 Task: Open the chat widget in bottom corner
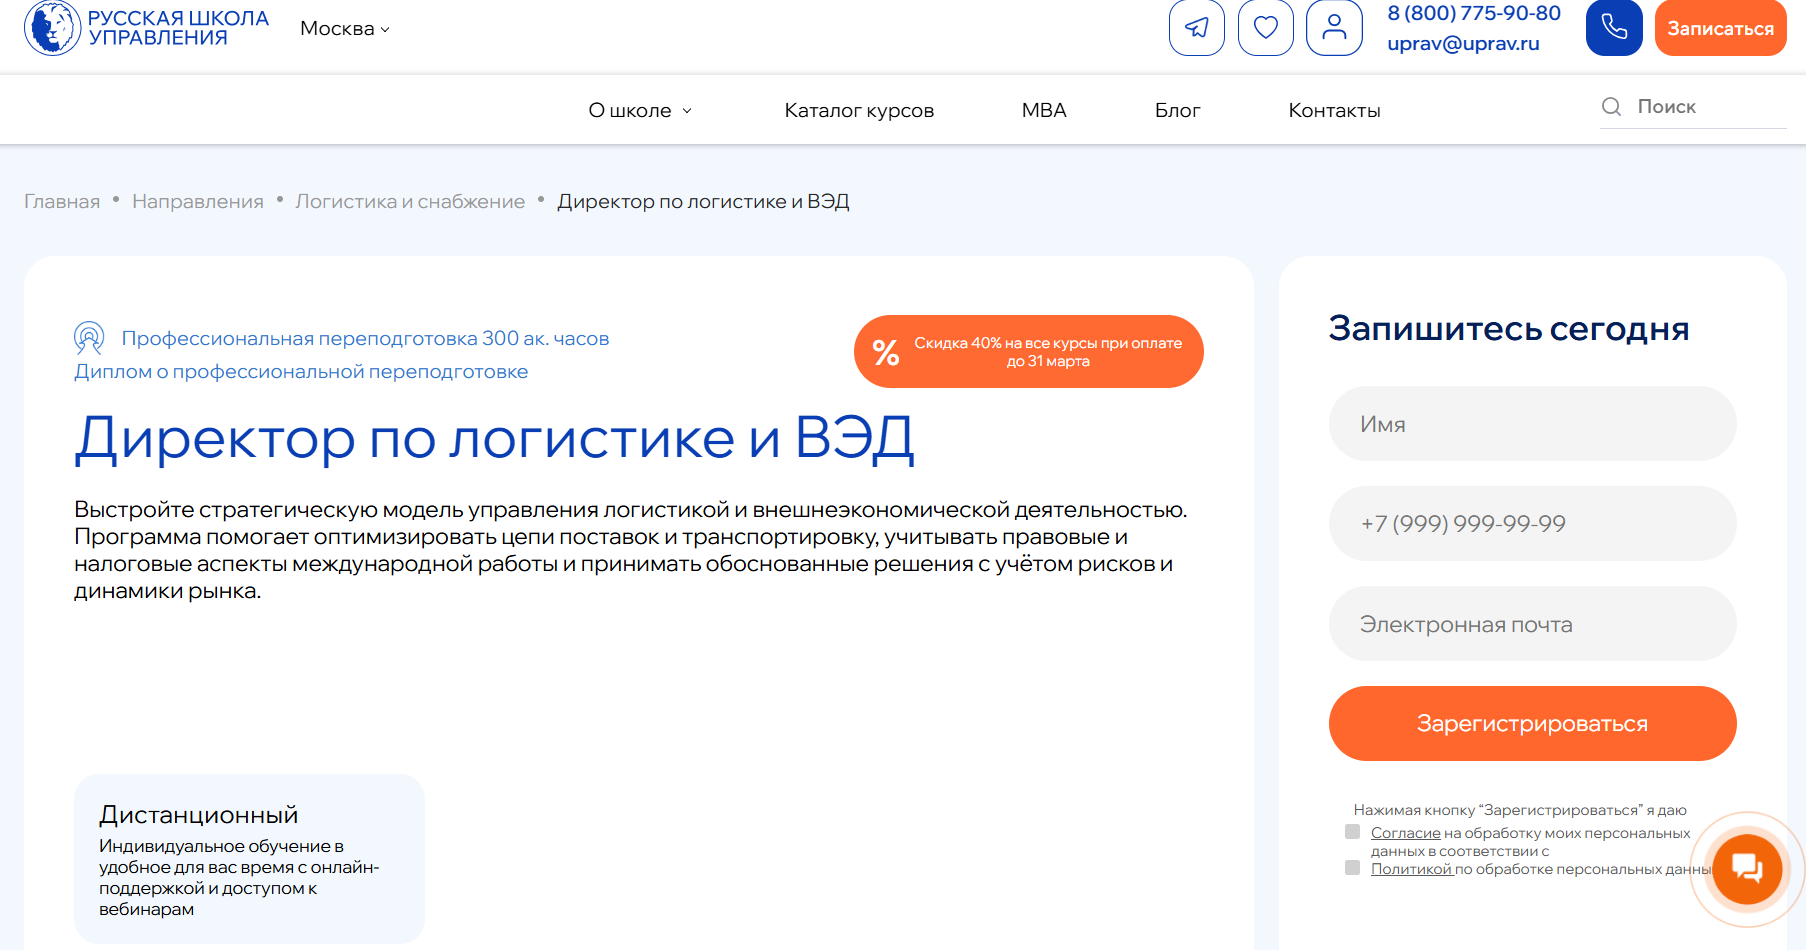pos(1745,869)
